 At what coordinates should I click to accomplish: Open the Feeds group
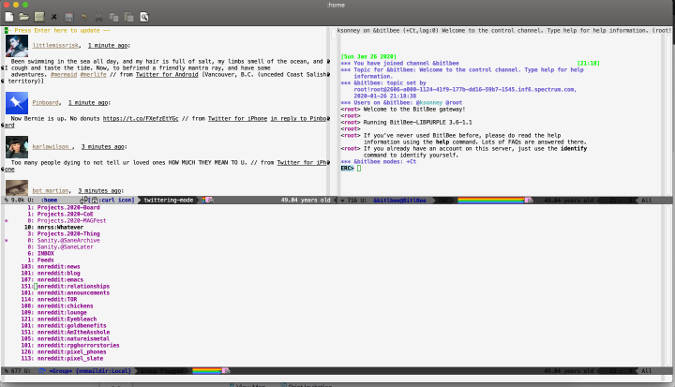(x=46, y=260)
